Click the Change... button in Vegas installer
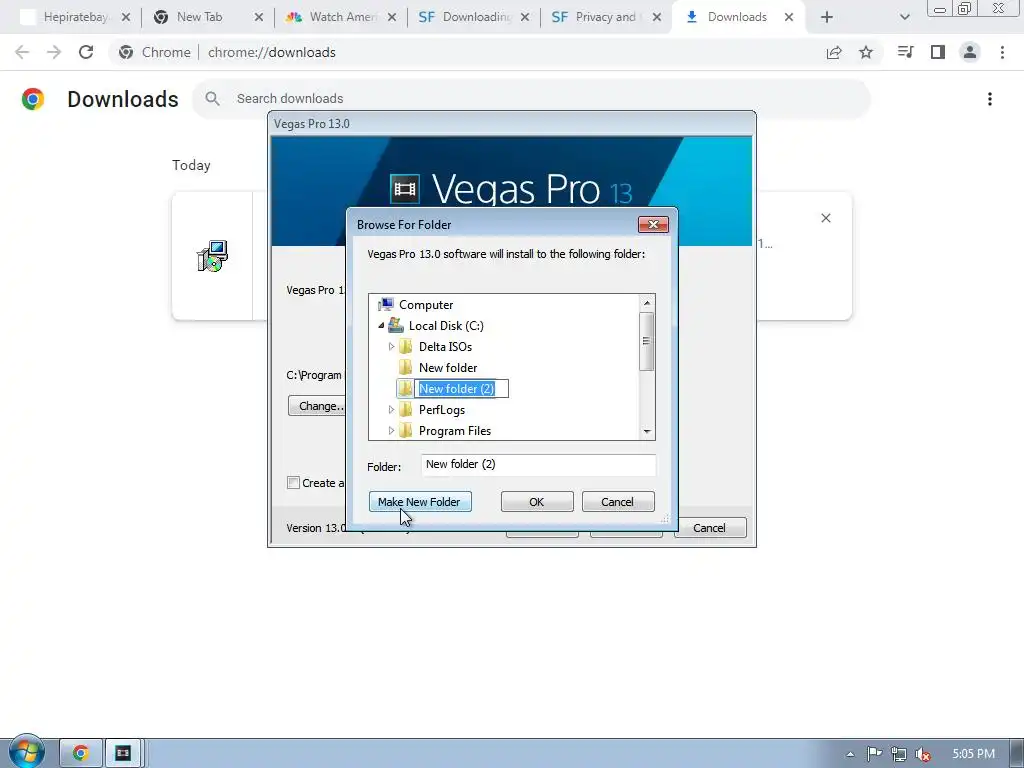This screenshot has height=768, width=1024. click(317, 406)
